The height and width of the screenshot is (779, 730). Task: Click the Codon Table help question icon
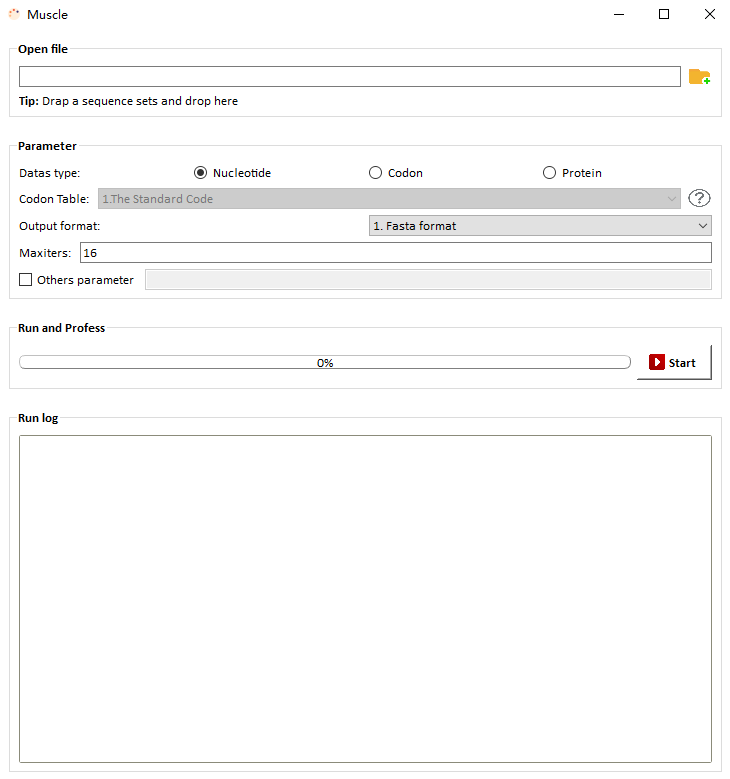[x=699, y=198]
